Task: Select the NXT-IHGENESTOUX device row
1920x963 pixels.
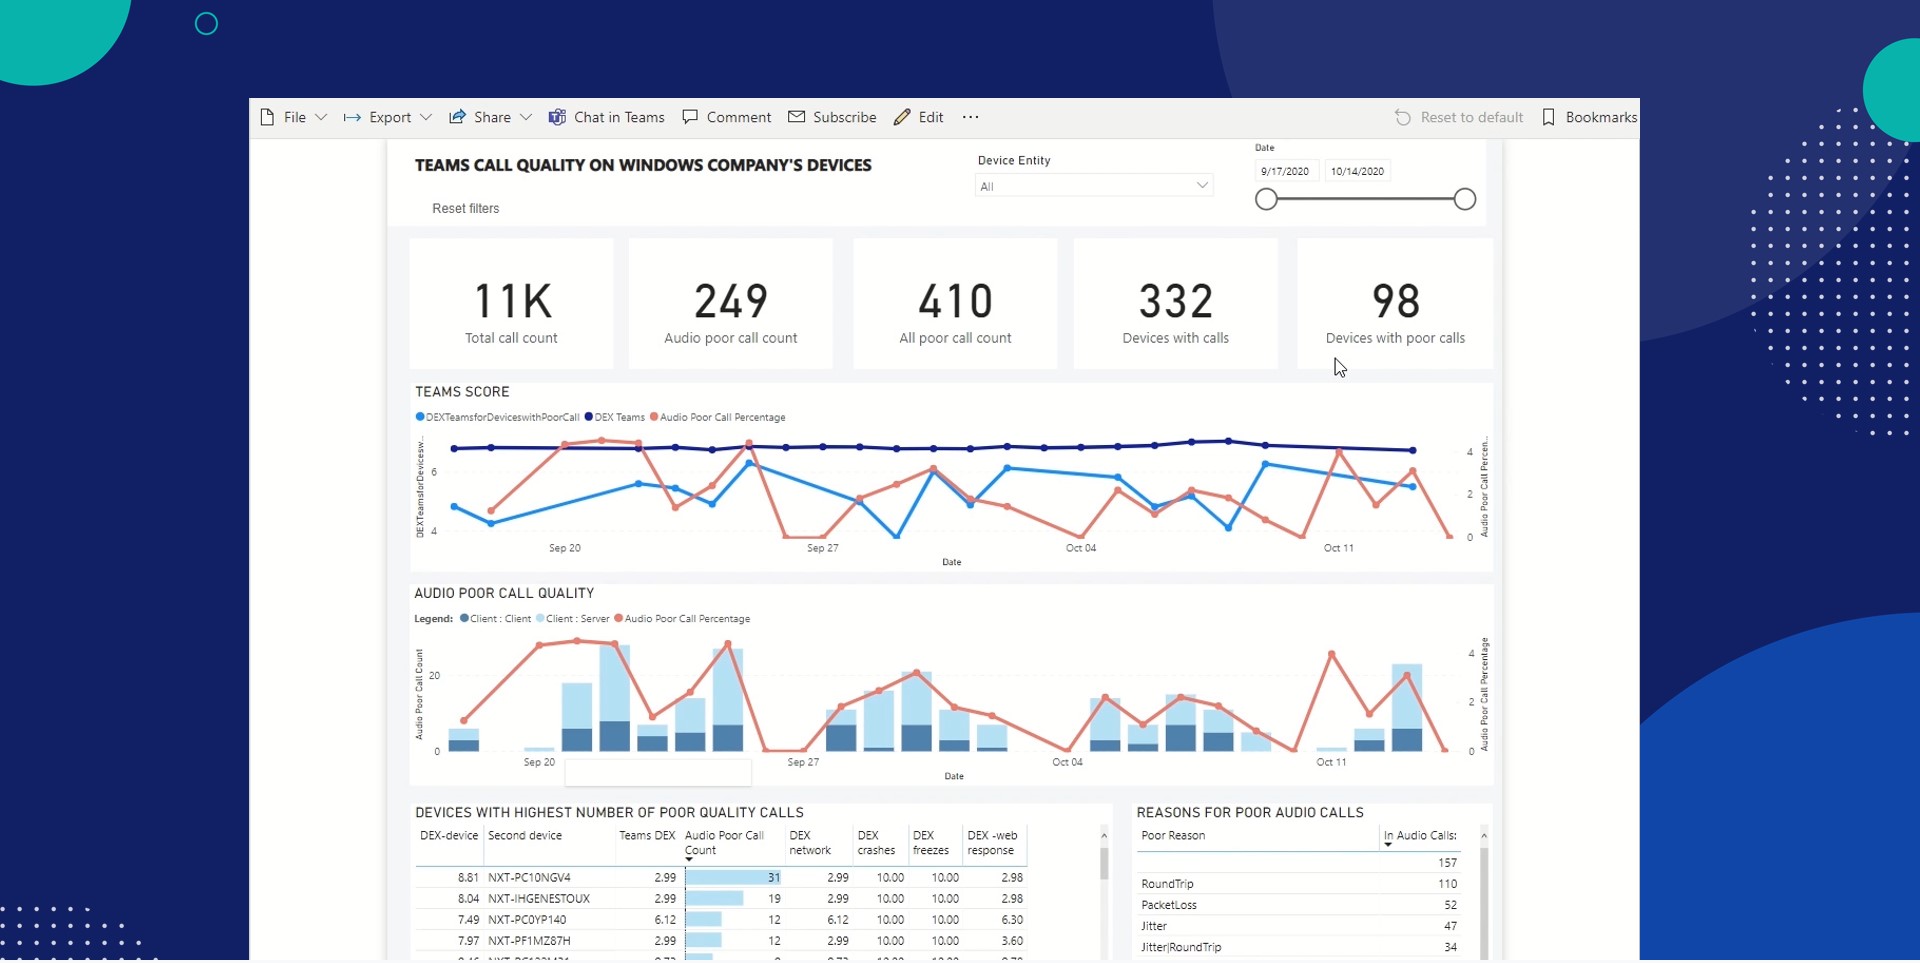Action: click(x=721, y=898)
